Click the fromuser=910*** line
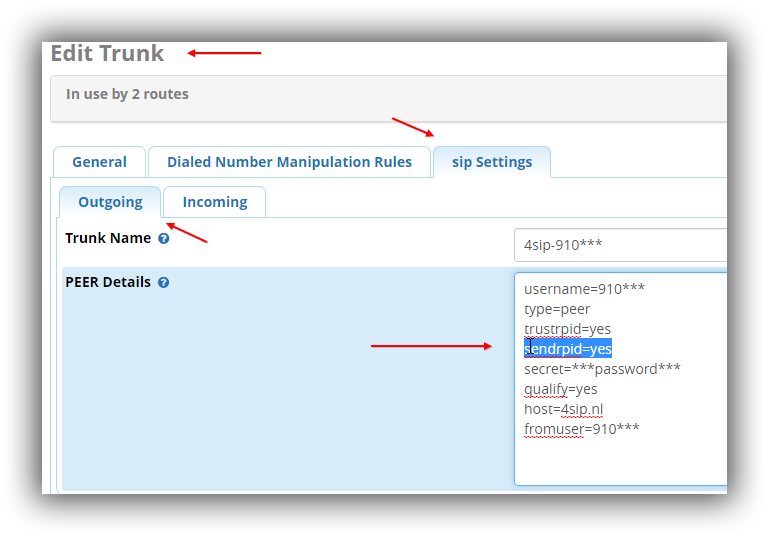The width and height of the screenshot is (769, 536). tap(581, 429)
